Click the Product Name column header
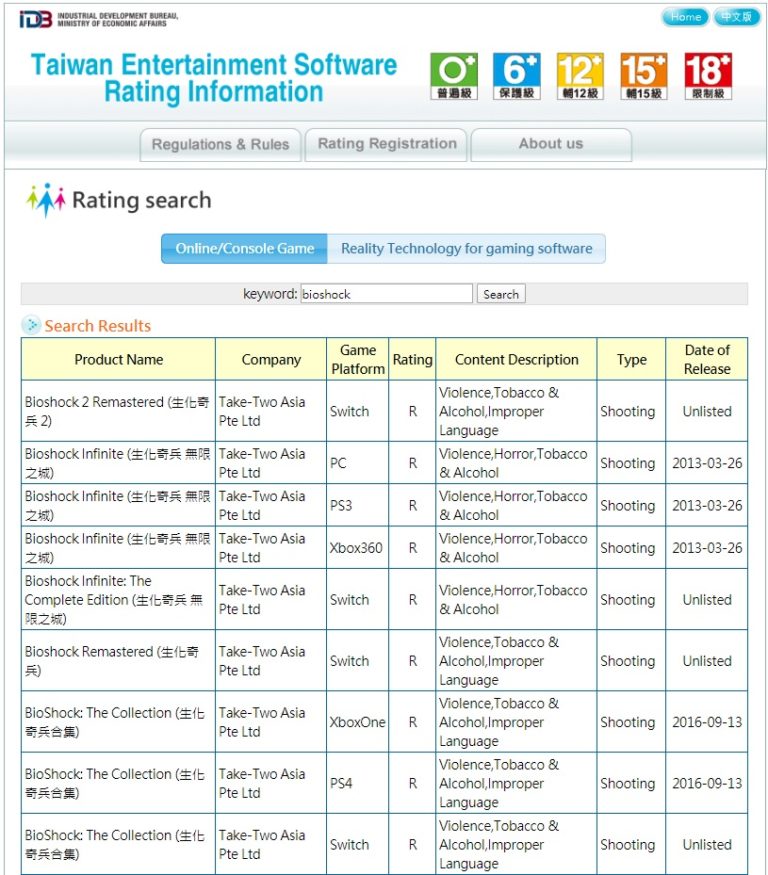 coord(118,359)
